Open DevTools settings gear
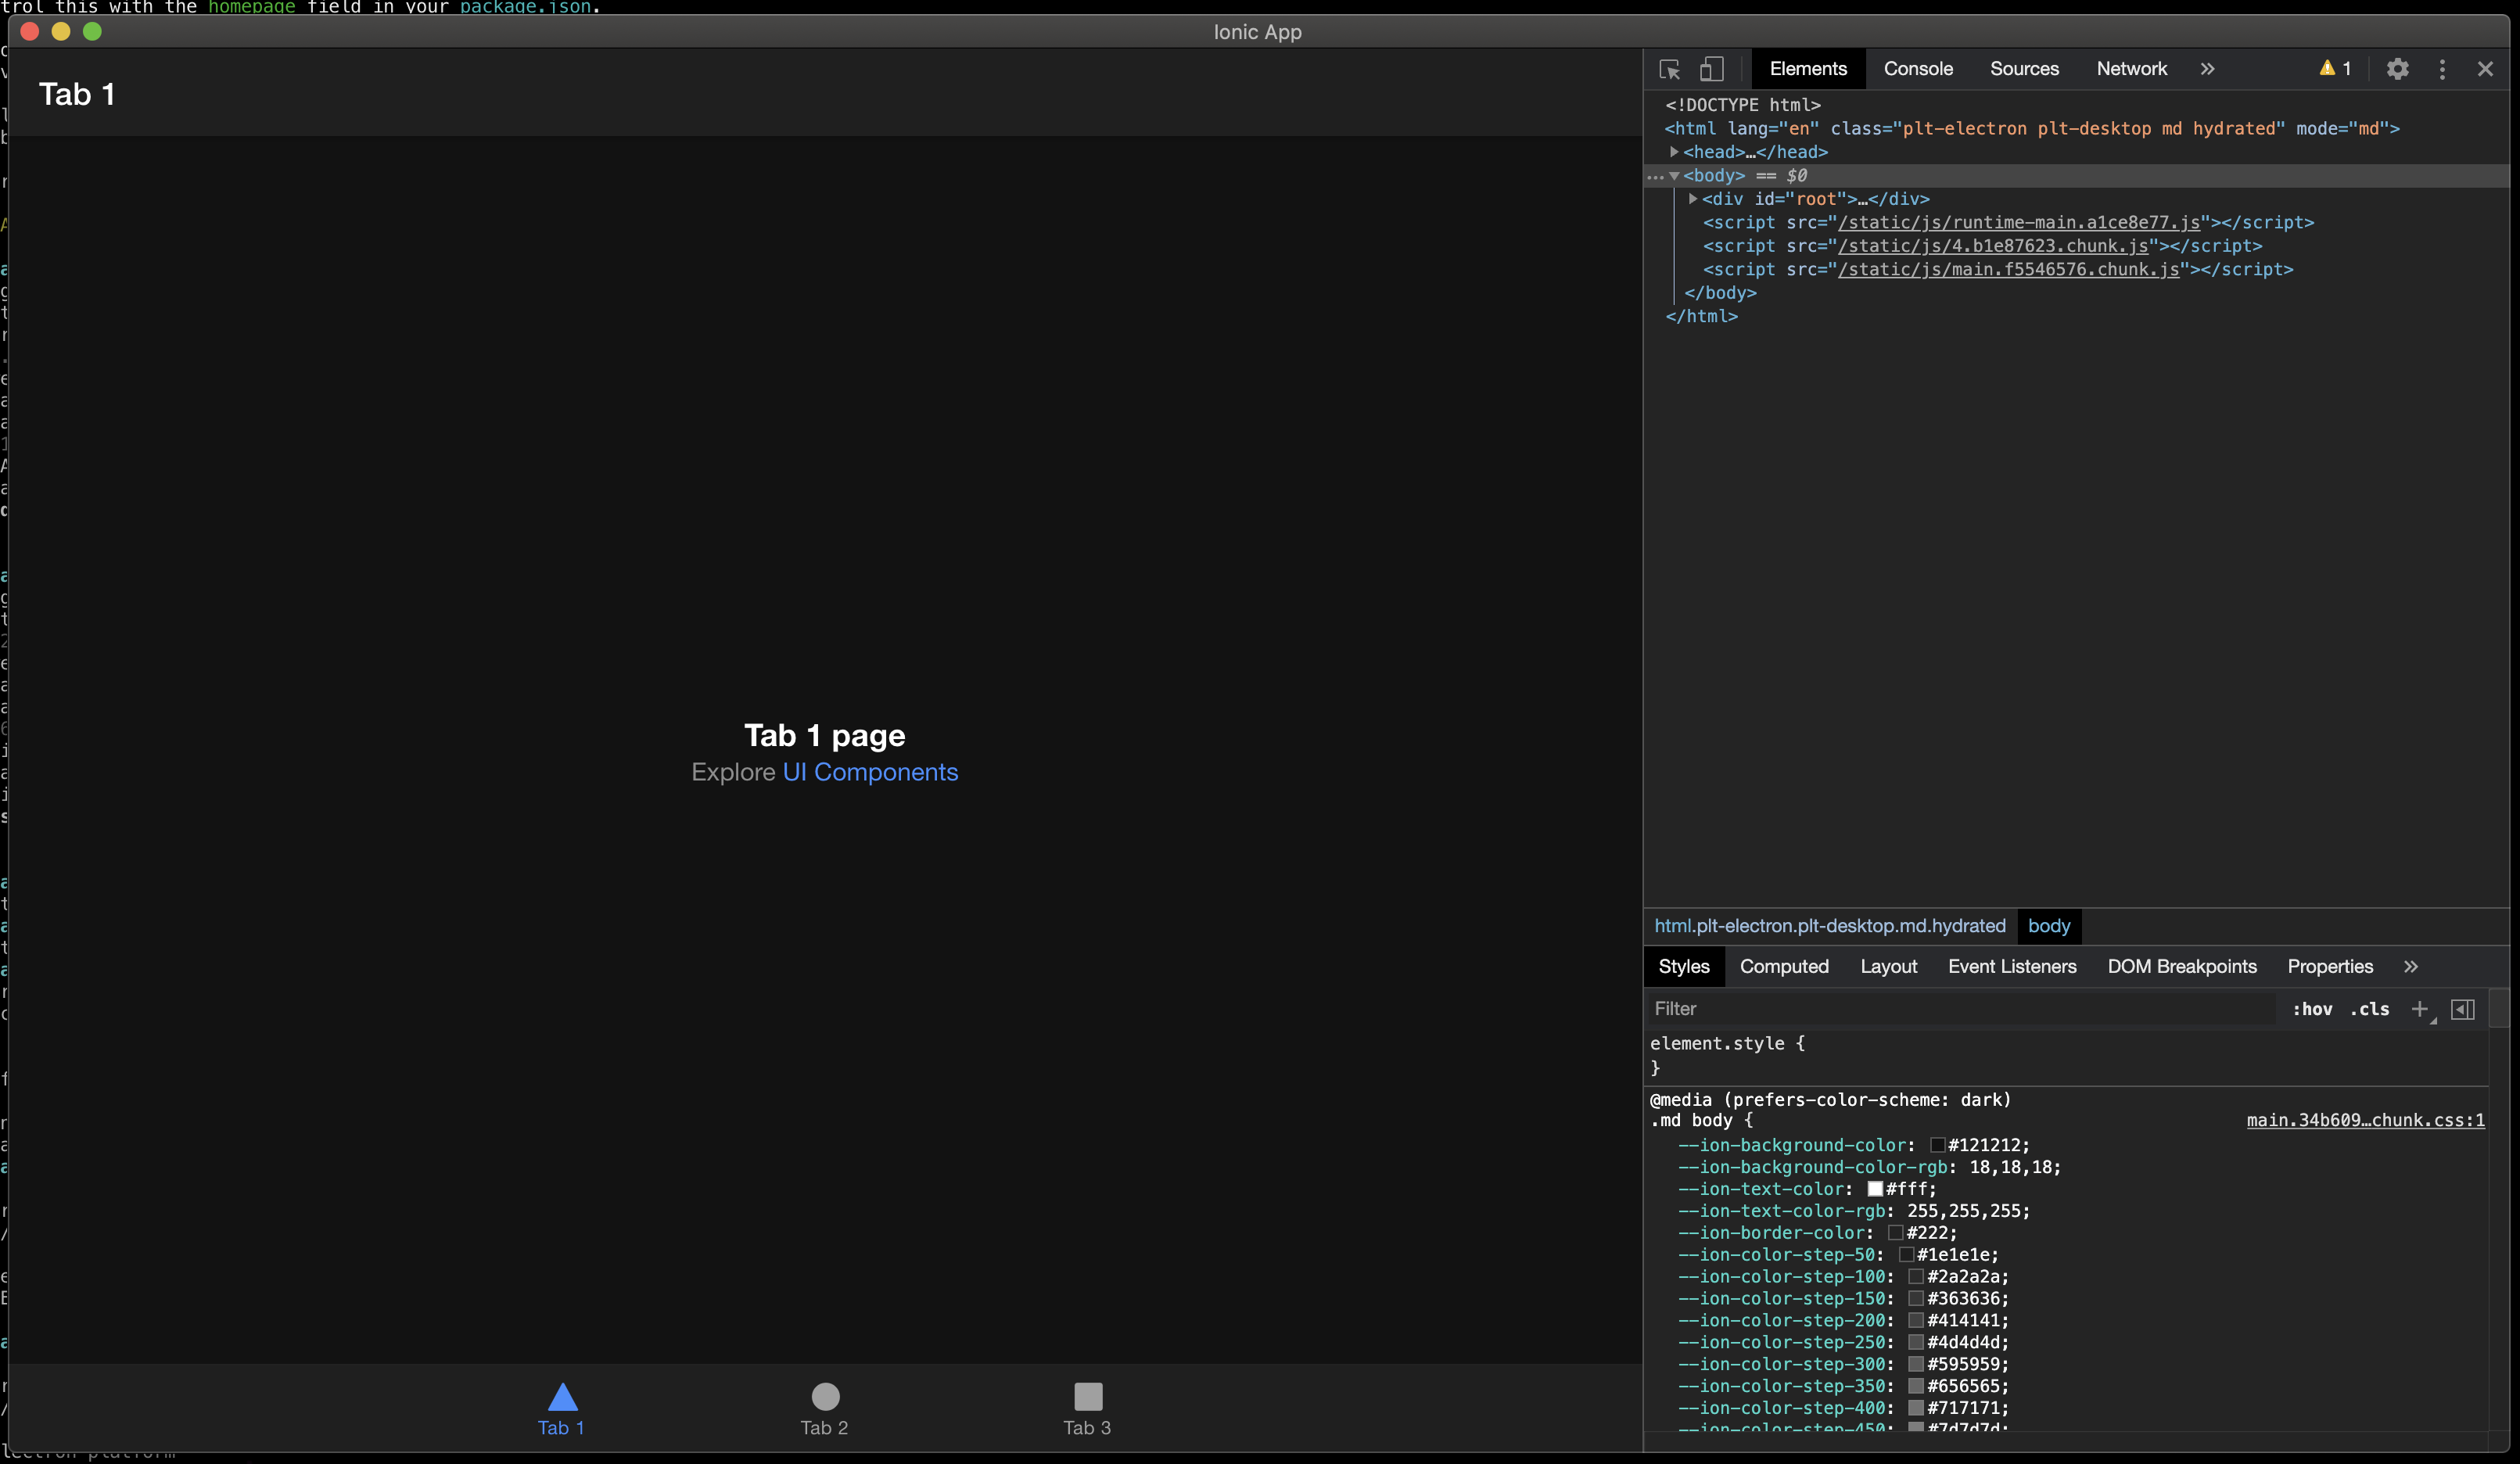Screen dimensions: 2520x1464 2397,69
